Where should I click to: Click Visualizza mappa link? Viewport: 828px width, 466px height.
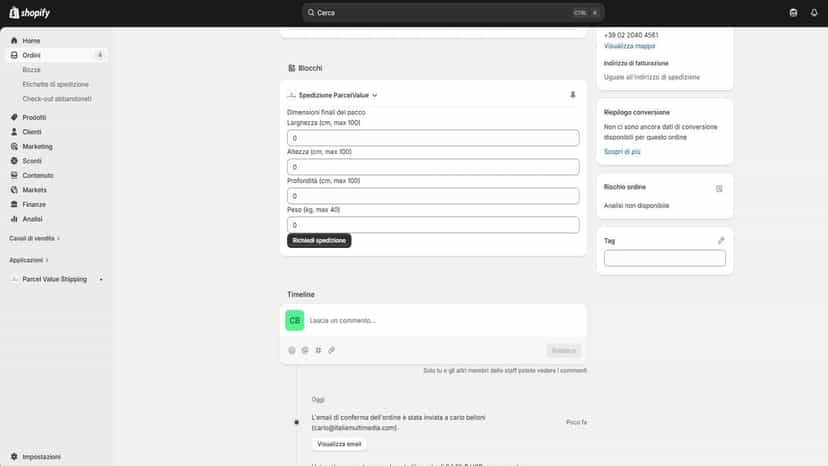(x=629, y=46)
